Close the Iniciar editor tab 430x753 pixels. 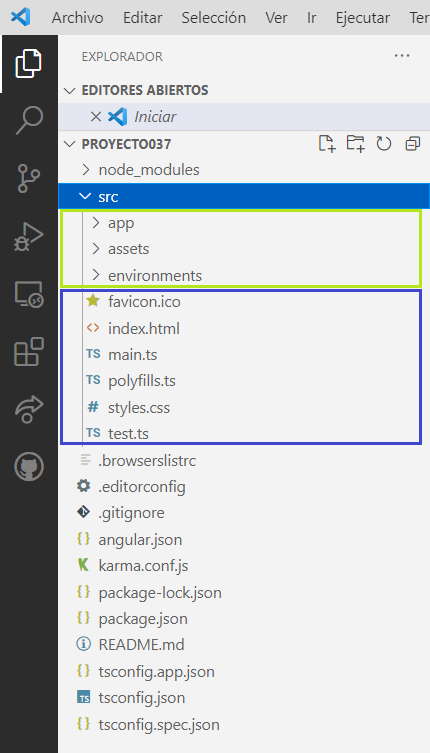click(x=96, y=117)
